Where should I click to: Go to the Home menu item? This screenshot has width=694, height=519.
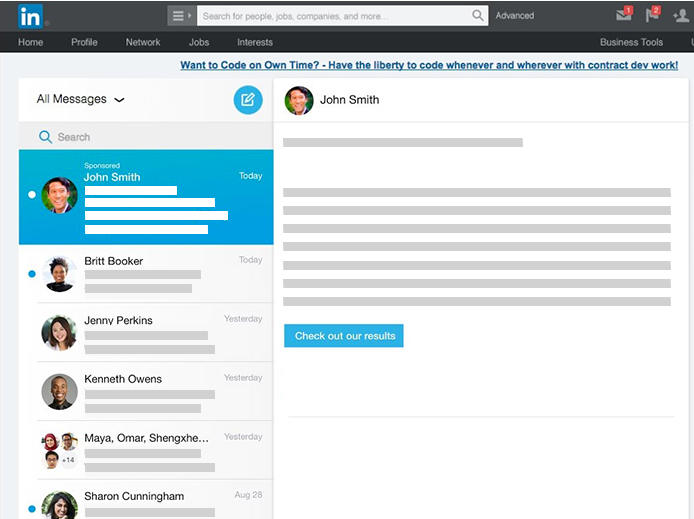pyautogui.click(x=30, y=42)
